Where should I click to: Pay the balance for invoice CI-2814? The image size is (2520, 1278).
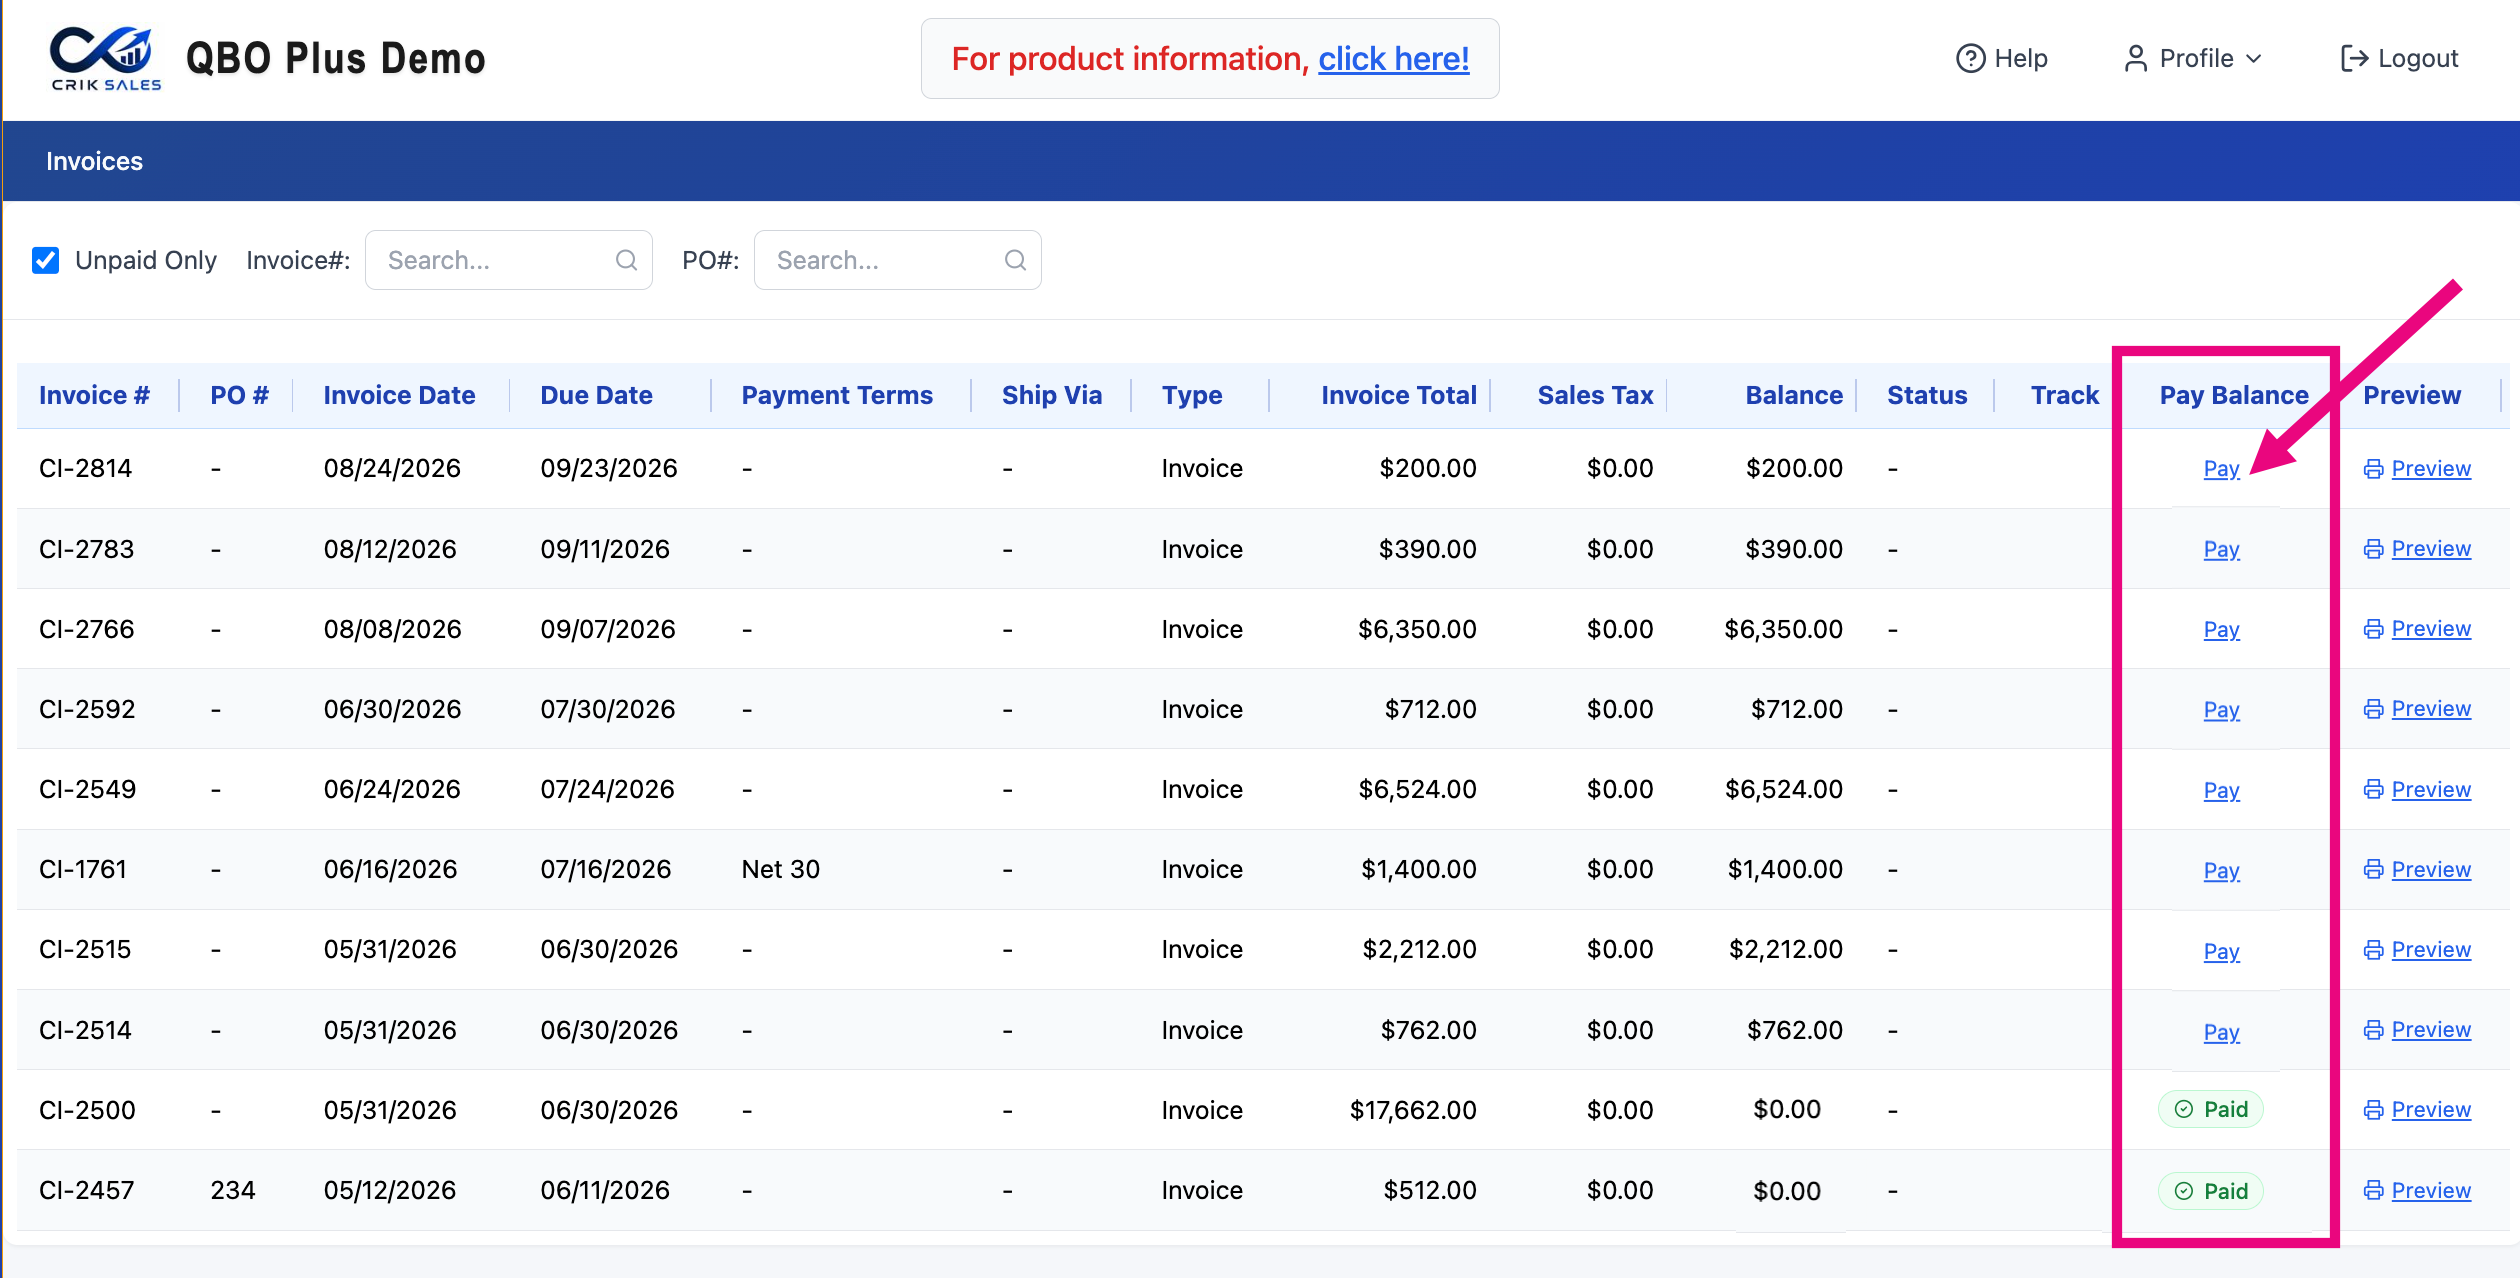(2221, 469)
